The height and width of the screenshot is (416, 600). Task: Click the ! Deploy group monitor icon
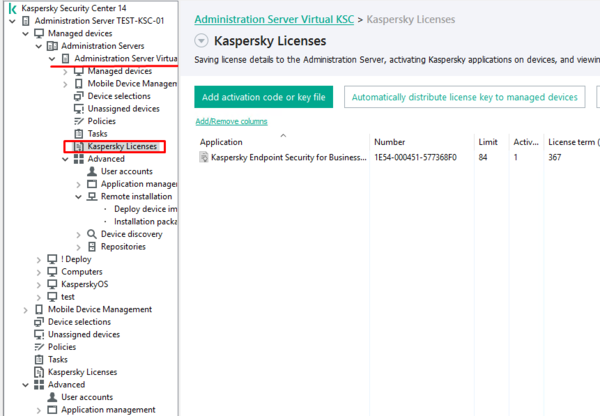[52, 259]
